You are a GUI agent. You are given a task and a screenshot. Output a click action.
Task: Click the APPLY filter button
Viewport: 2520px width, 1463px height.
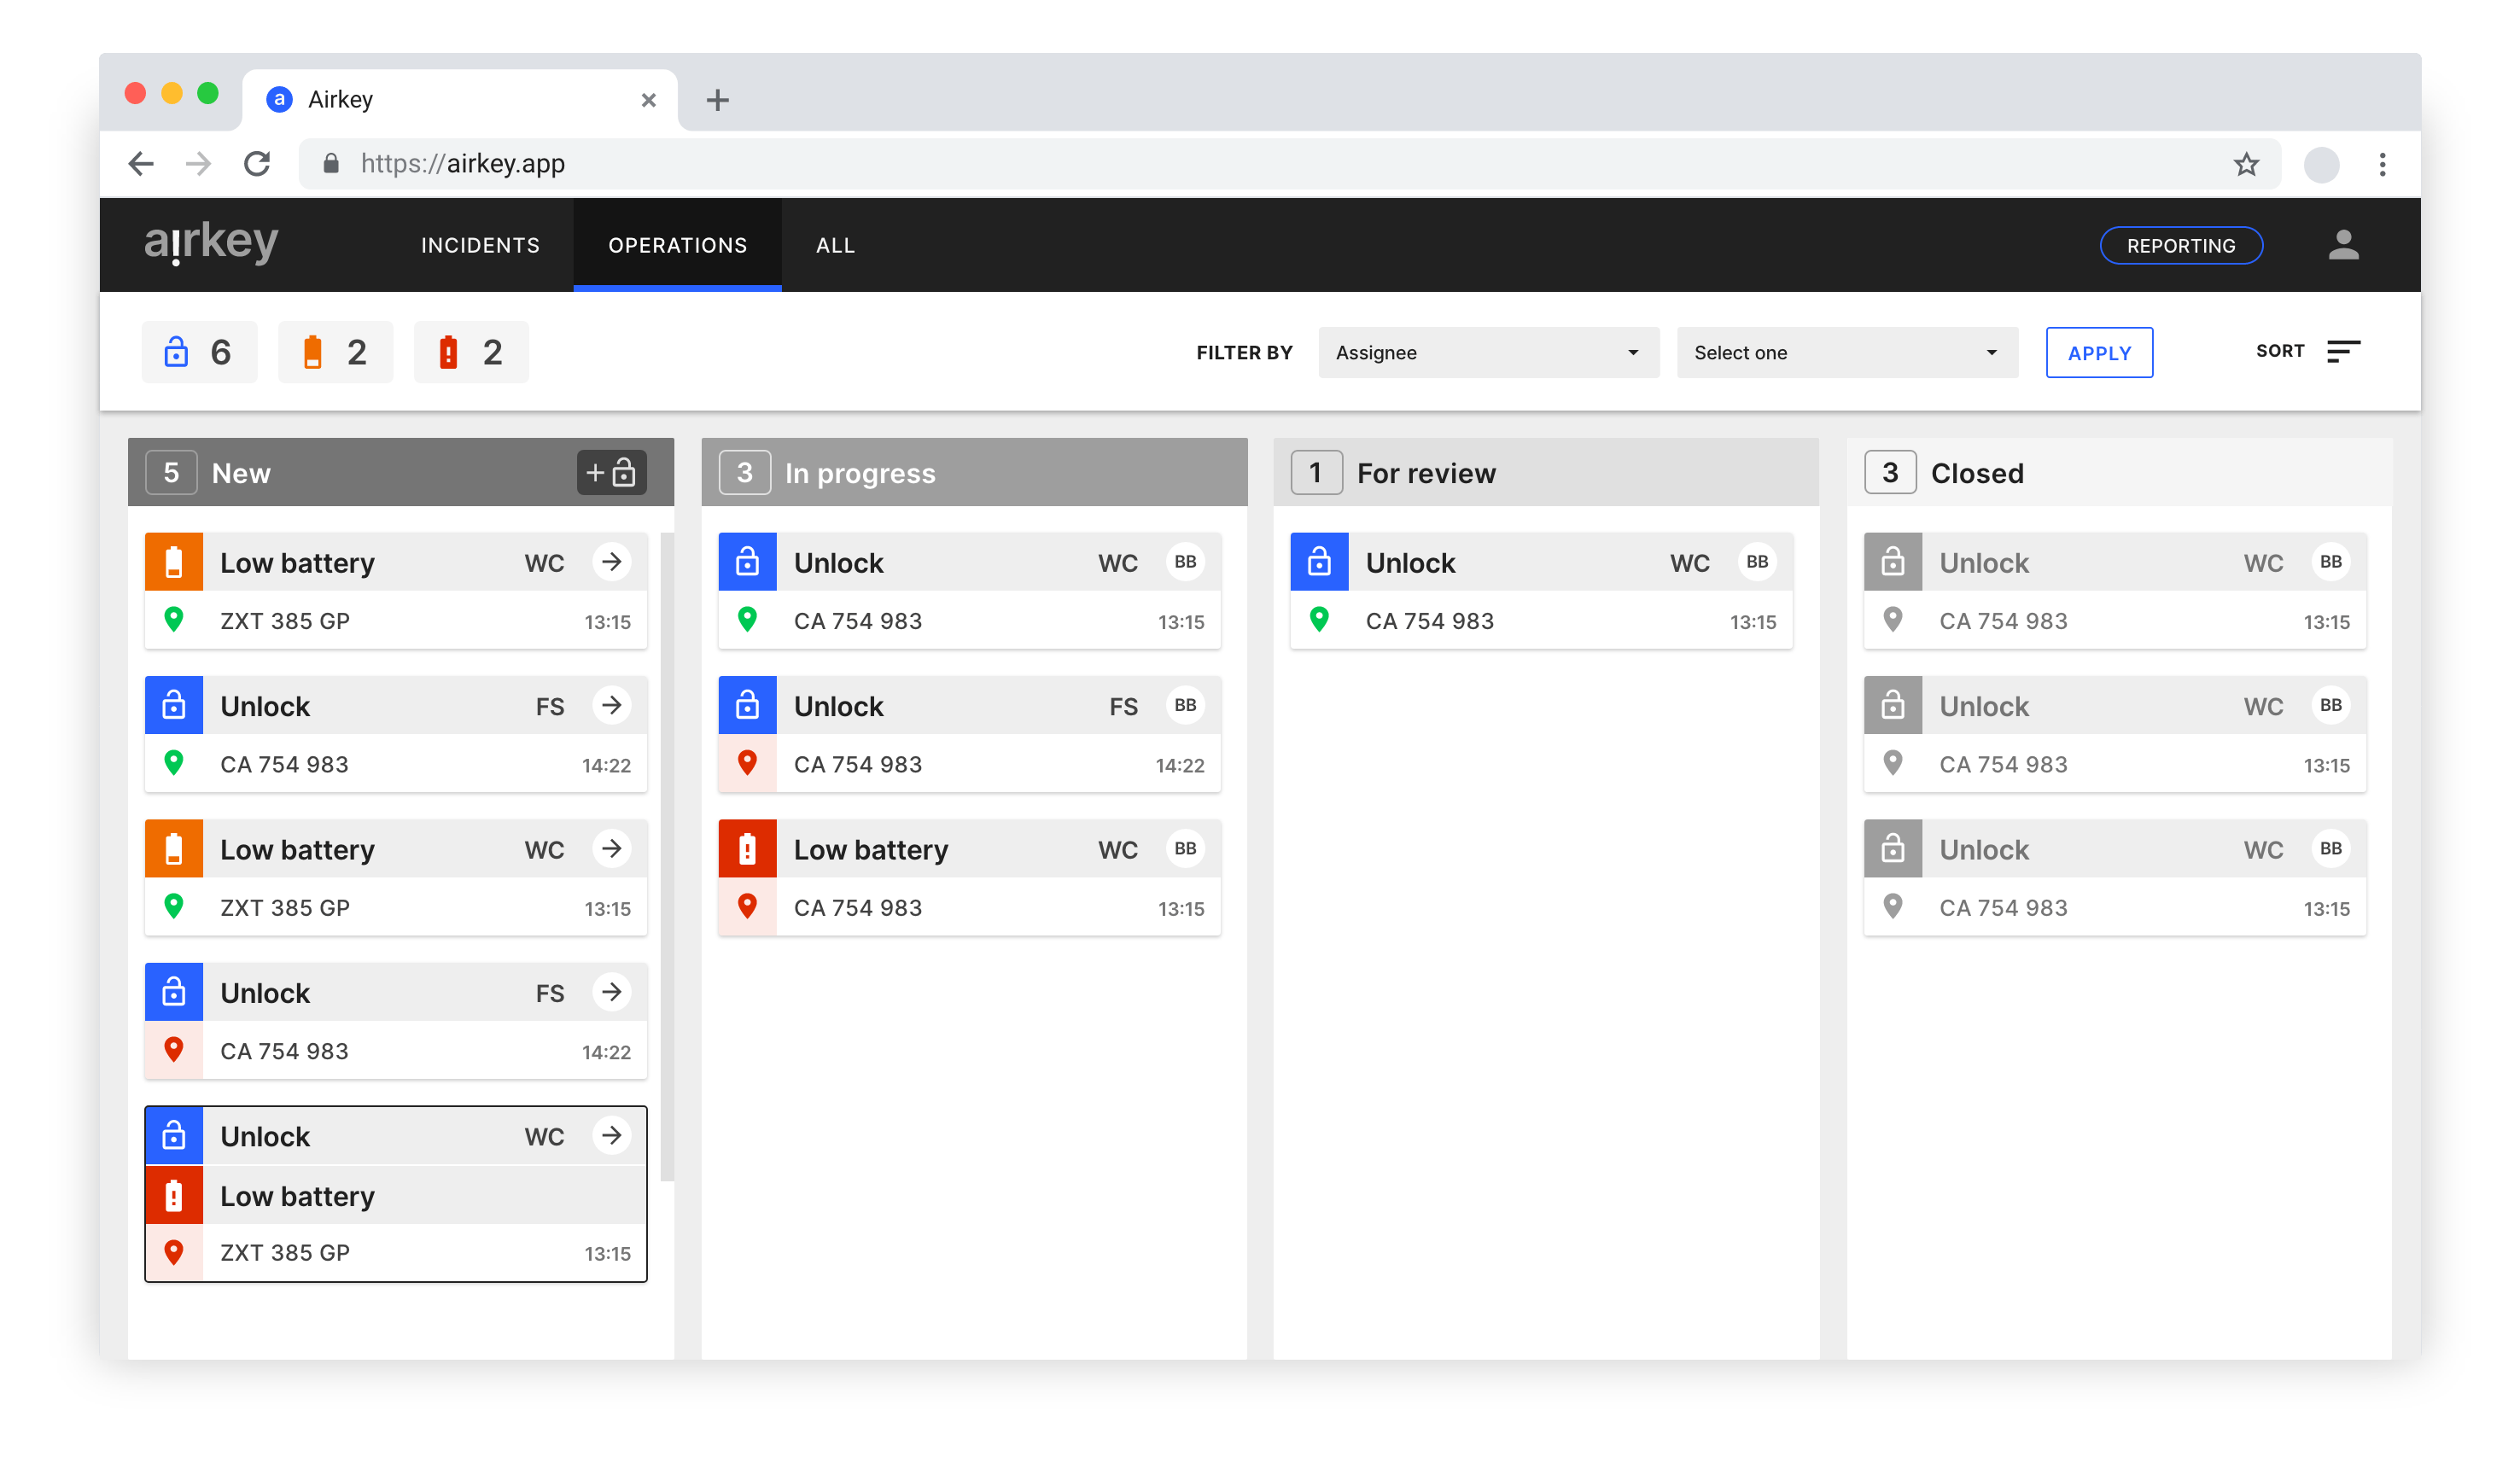[x=2098, y=352]
